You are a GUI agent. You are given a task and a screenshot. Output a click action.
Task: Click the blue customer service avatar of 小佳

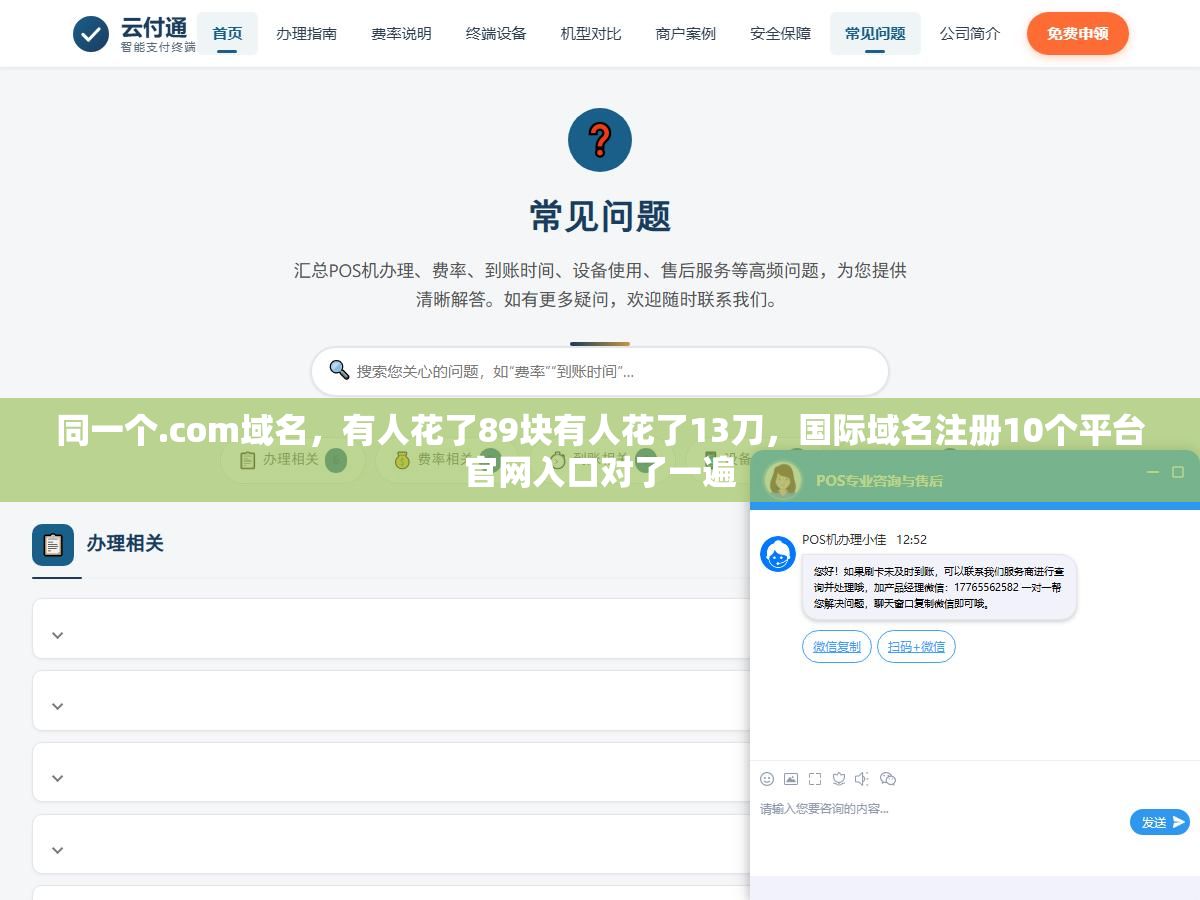[x=778, y=554]
